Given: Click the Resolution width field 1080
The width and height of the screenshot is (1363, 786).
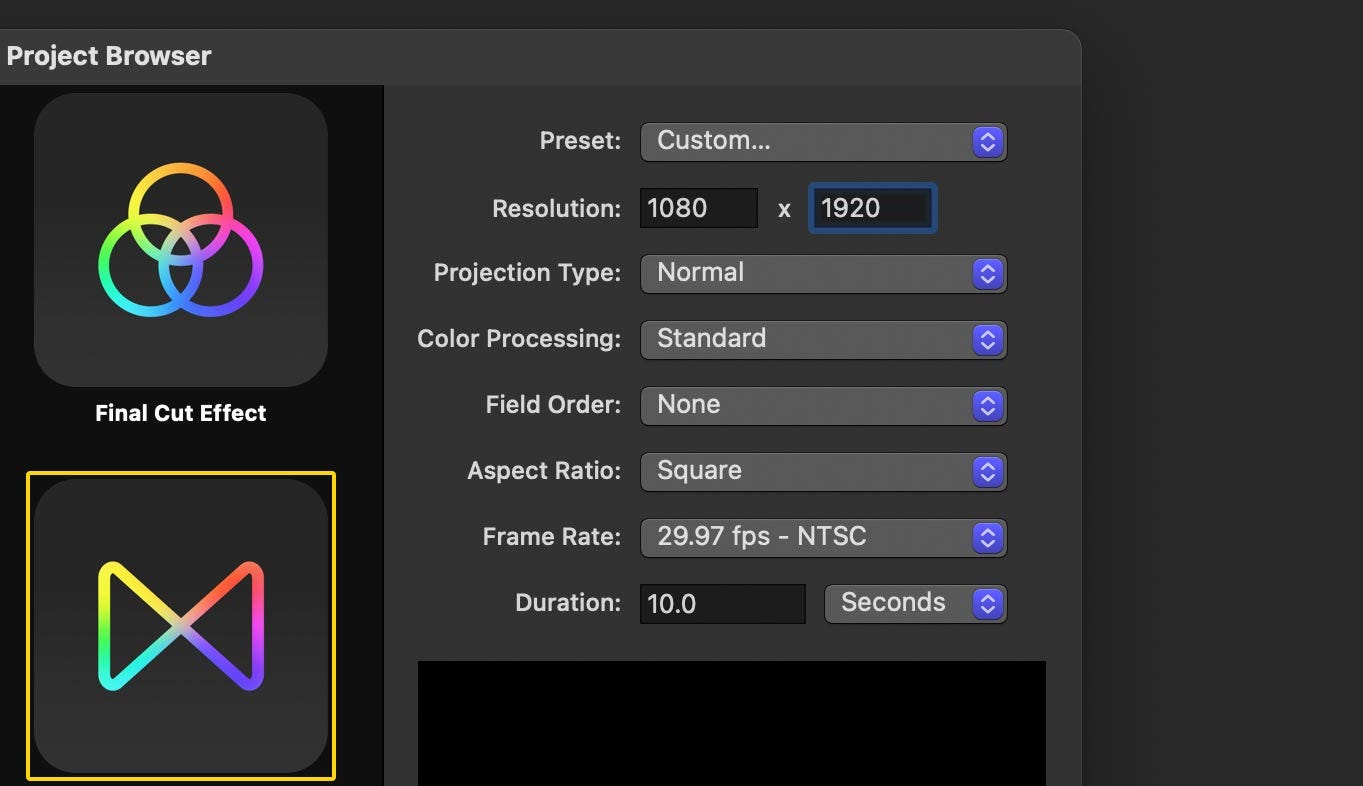Looking at the screenshot, I should tap(699, 208).
